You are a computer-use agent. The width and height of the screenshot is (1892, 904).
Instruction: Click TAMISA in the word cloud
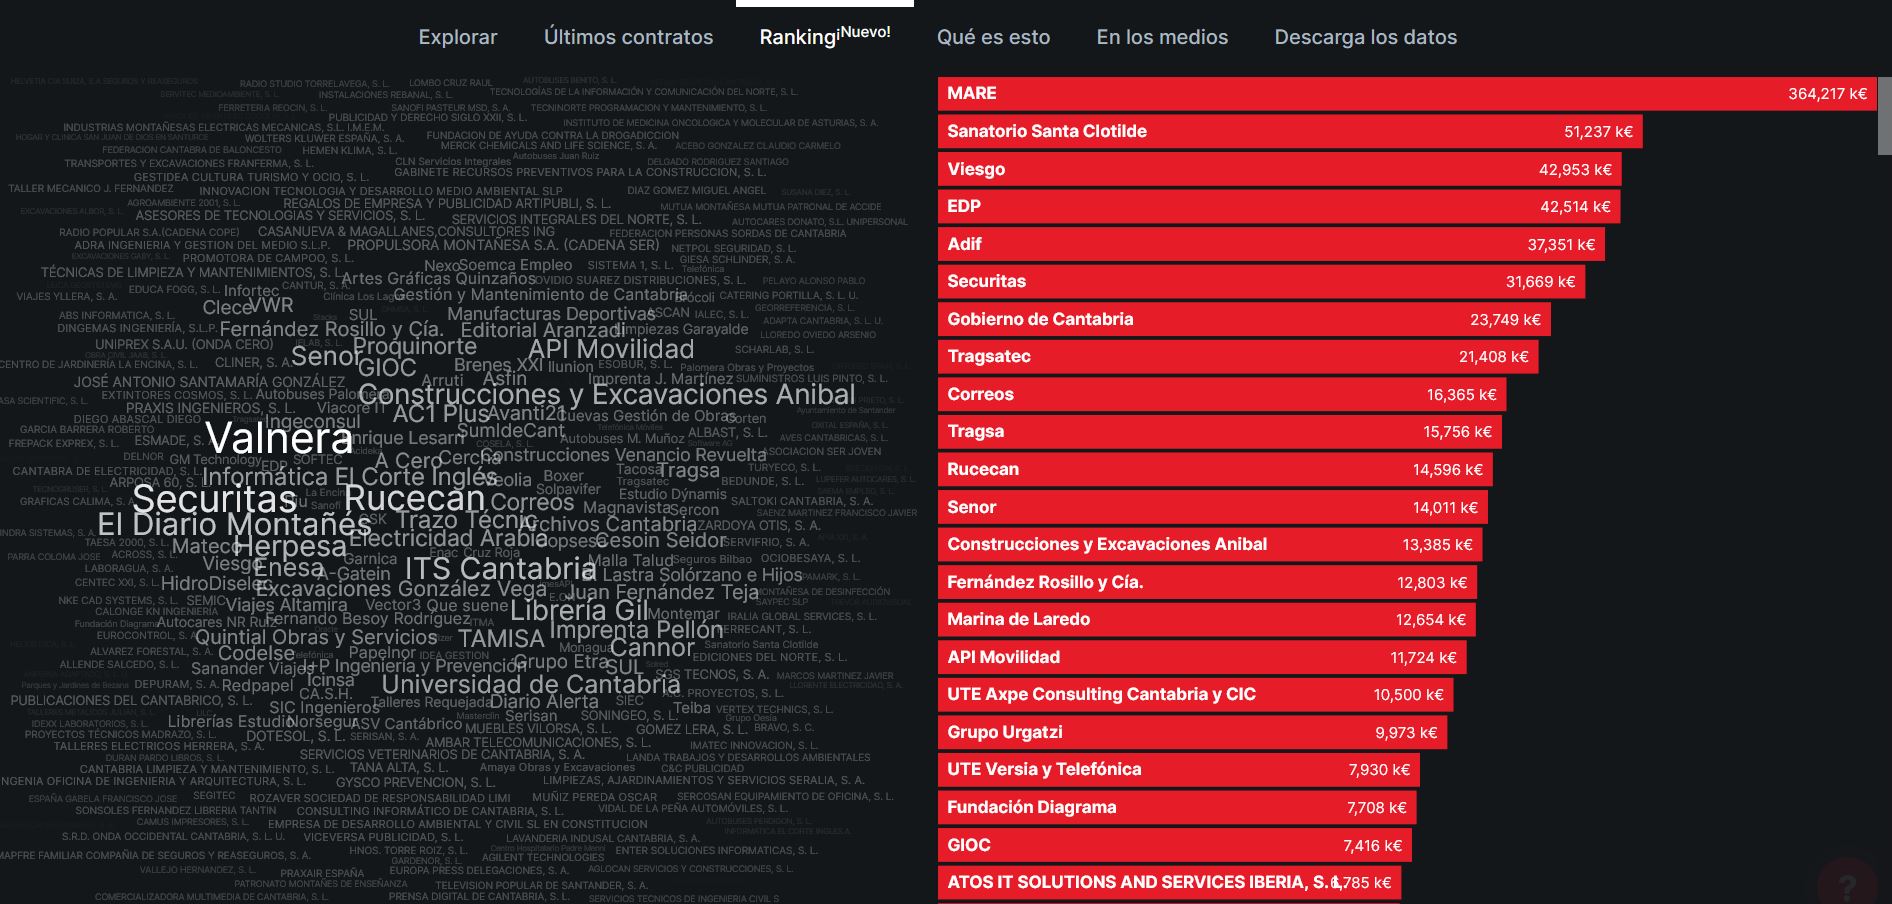[x=501, y=638]
